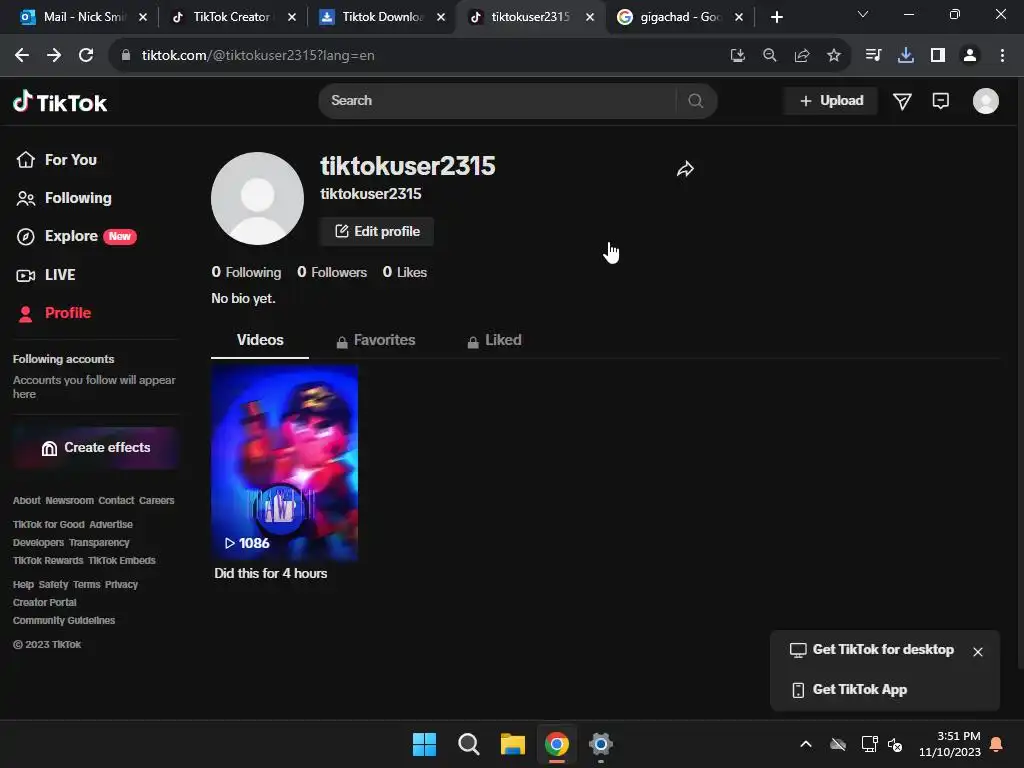The height and width of the screenshot is (768, 1024).
Task: Click Create effects button
Action: pos(95,448)
